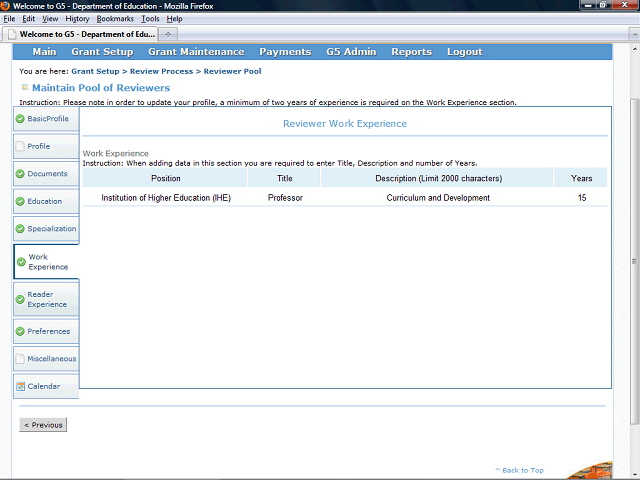
Task: Open the Bookmarks menu in Firefox
Action: tap(115, 19)
